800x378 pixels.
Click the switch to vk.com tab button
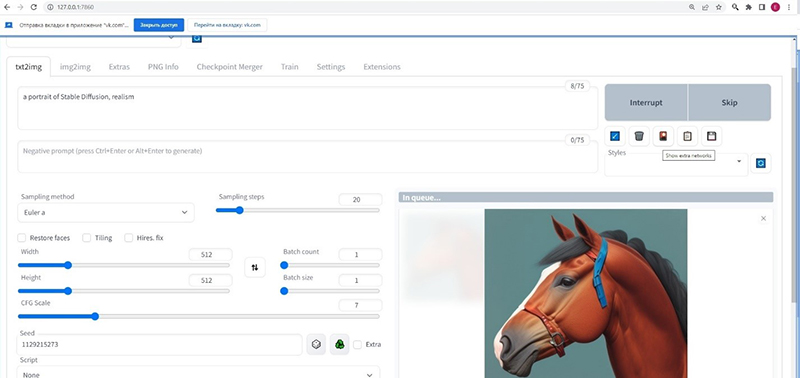[227, 25]
